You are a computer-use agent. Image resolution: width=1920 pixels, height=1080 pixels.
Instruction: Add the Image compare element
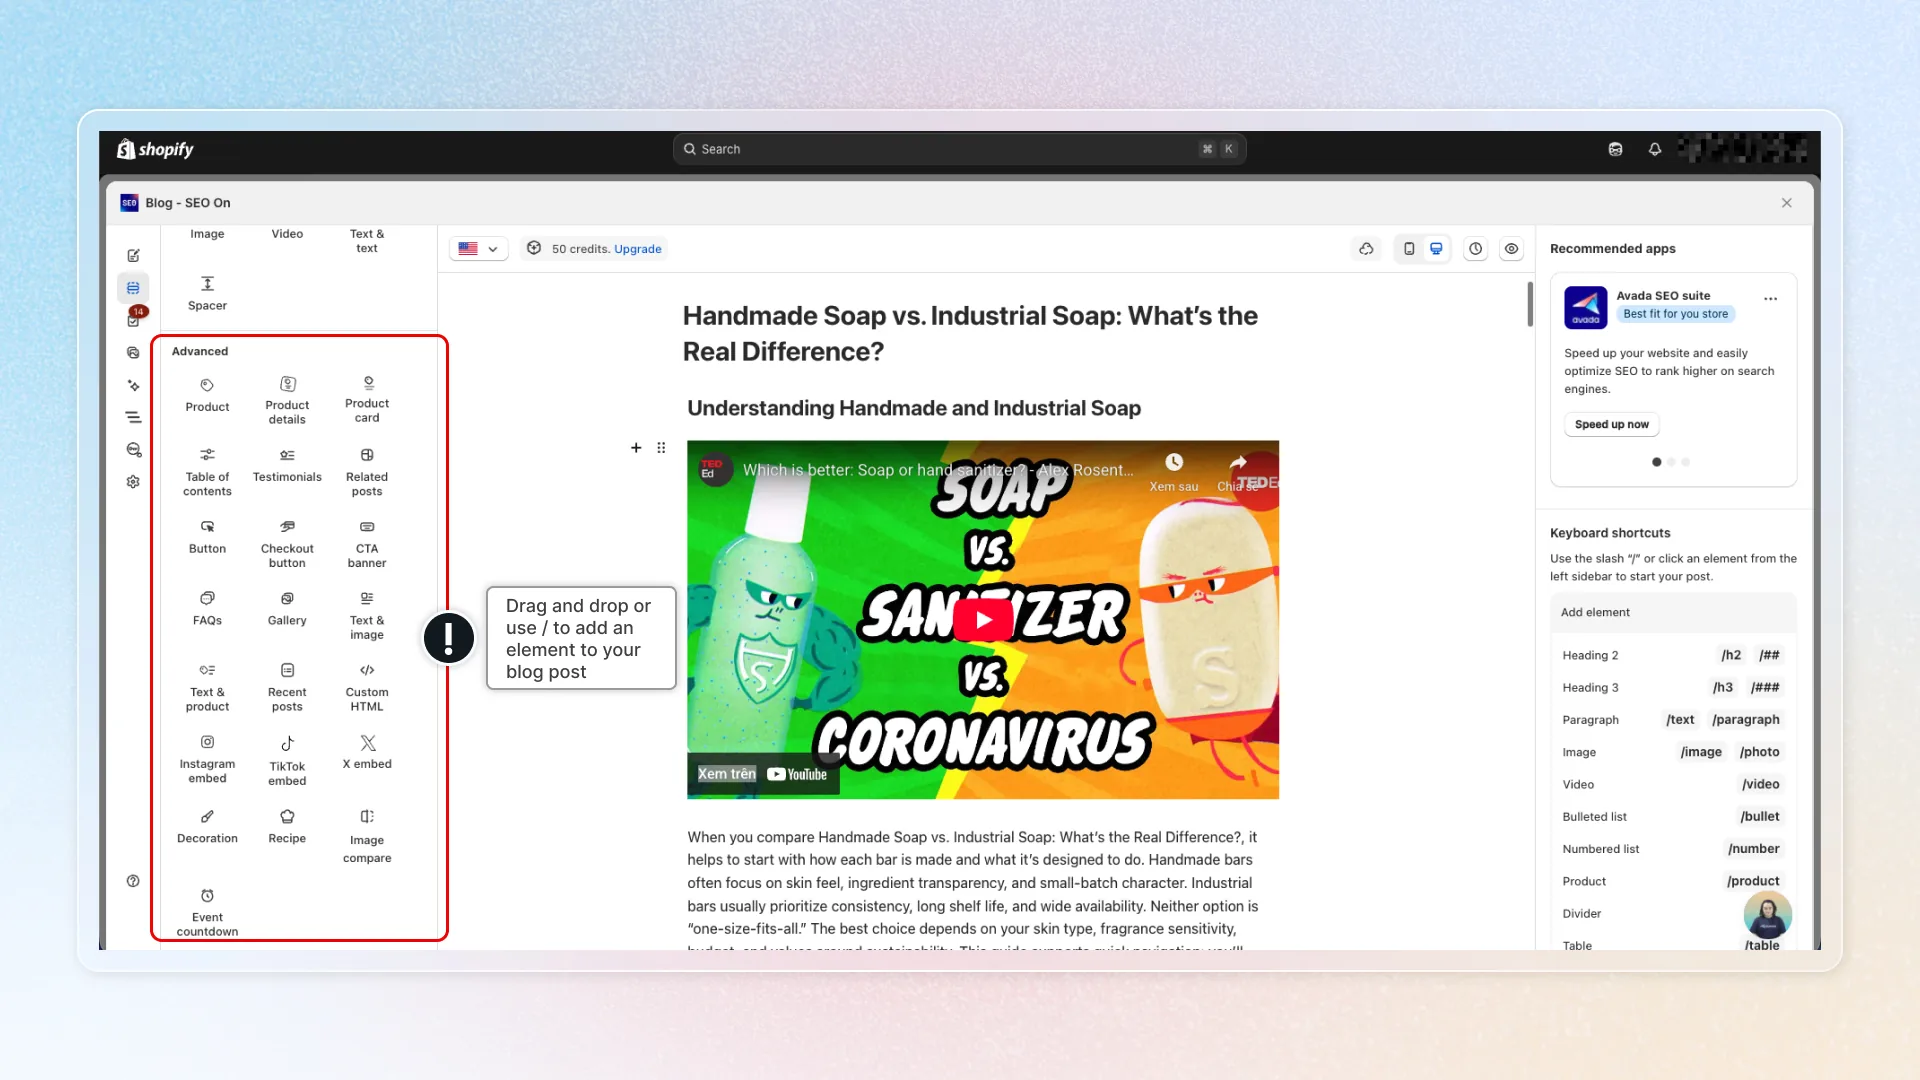pyautogui.click(x=367, y=836)
